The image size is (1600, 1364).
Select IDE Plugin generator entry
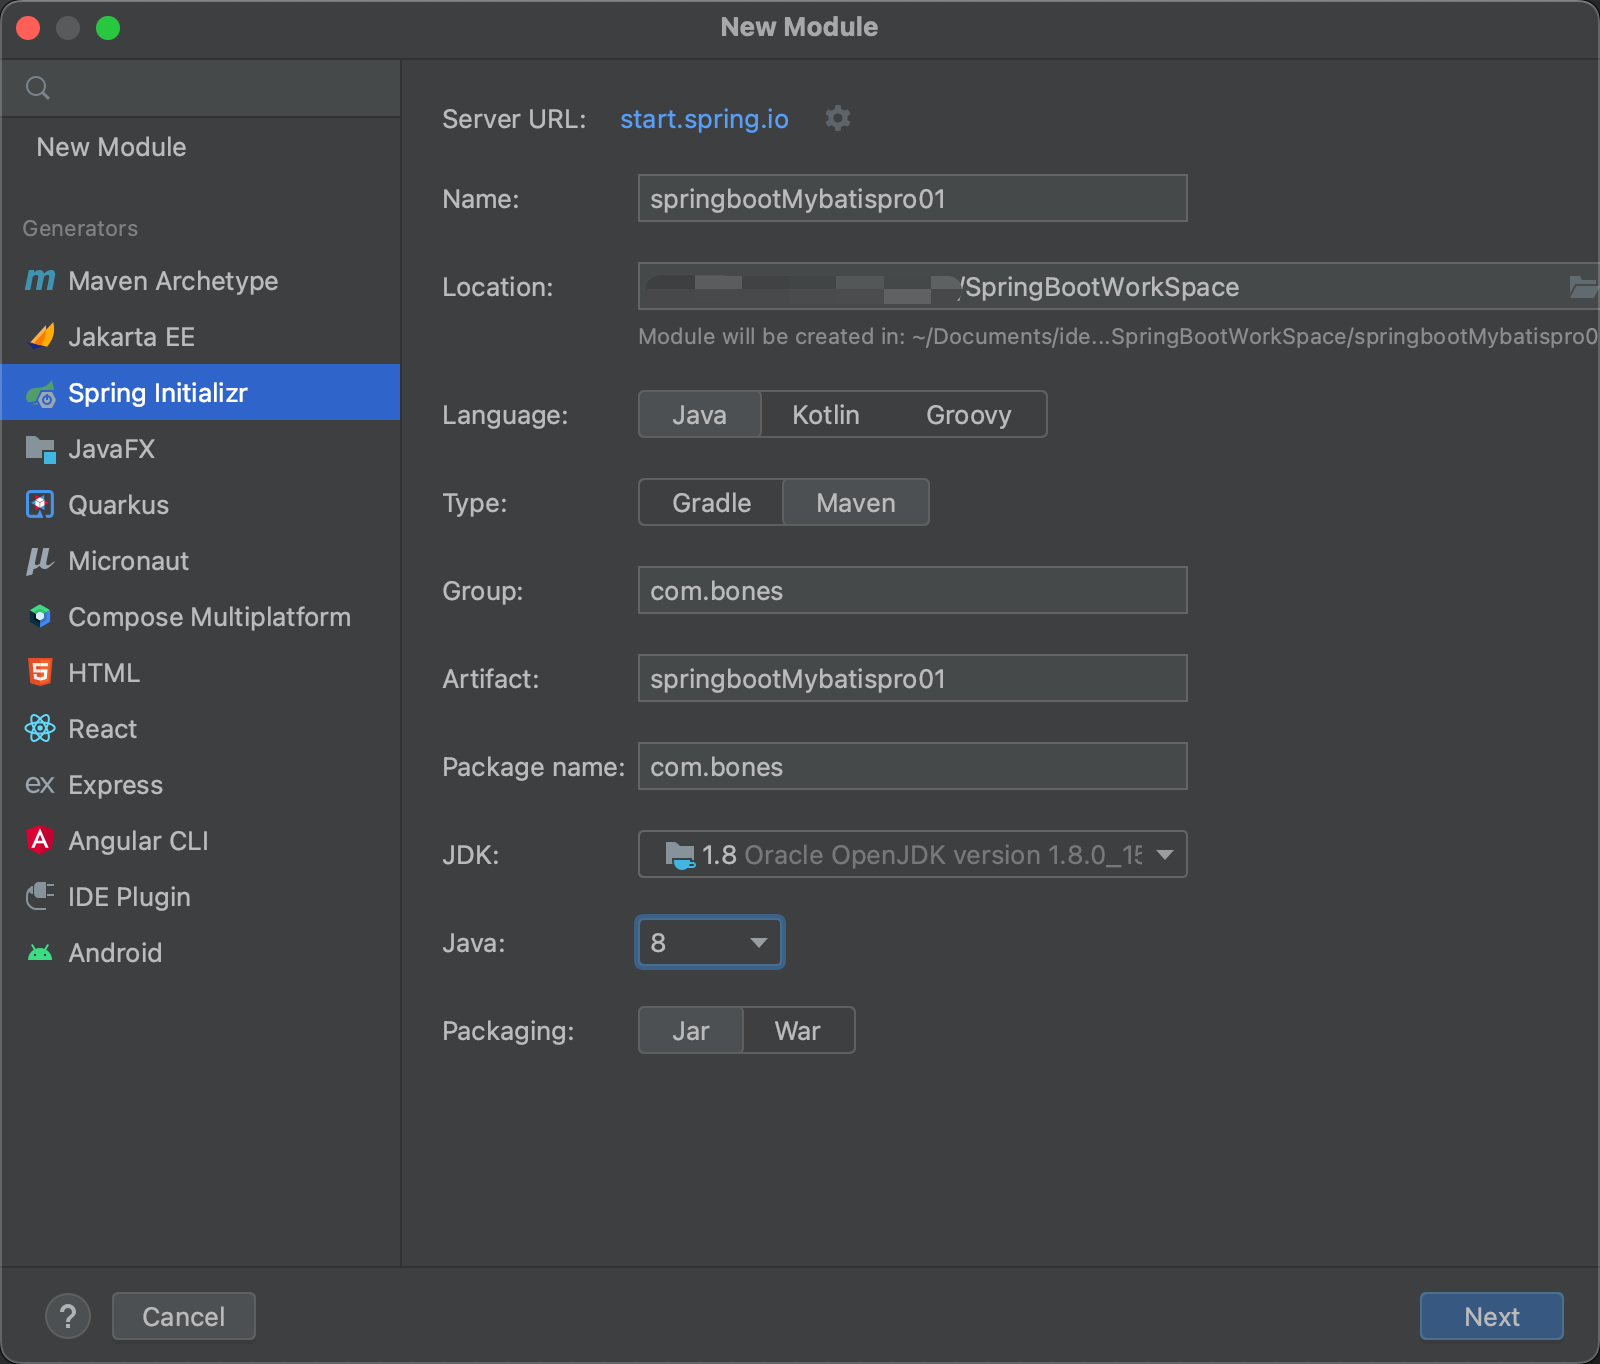click(x=200, y=897)
